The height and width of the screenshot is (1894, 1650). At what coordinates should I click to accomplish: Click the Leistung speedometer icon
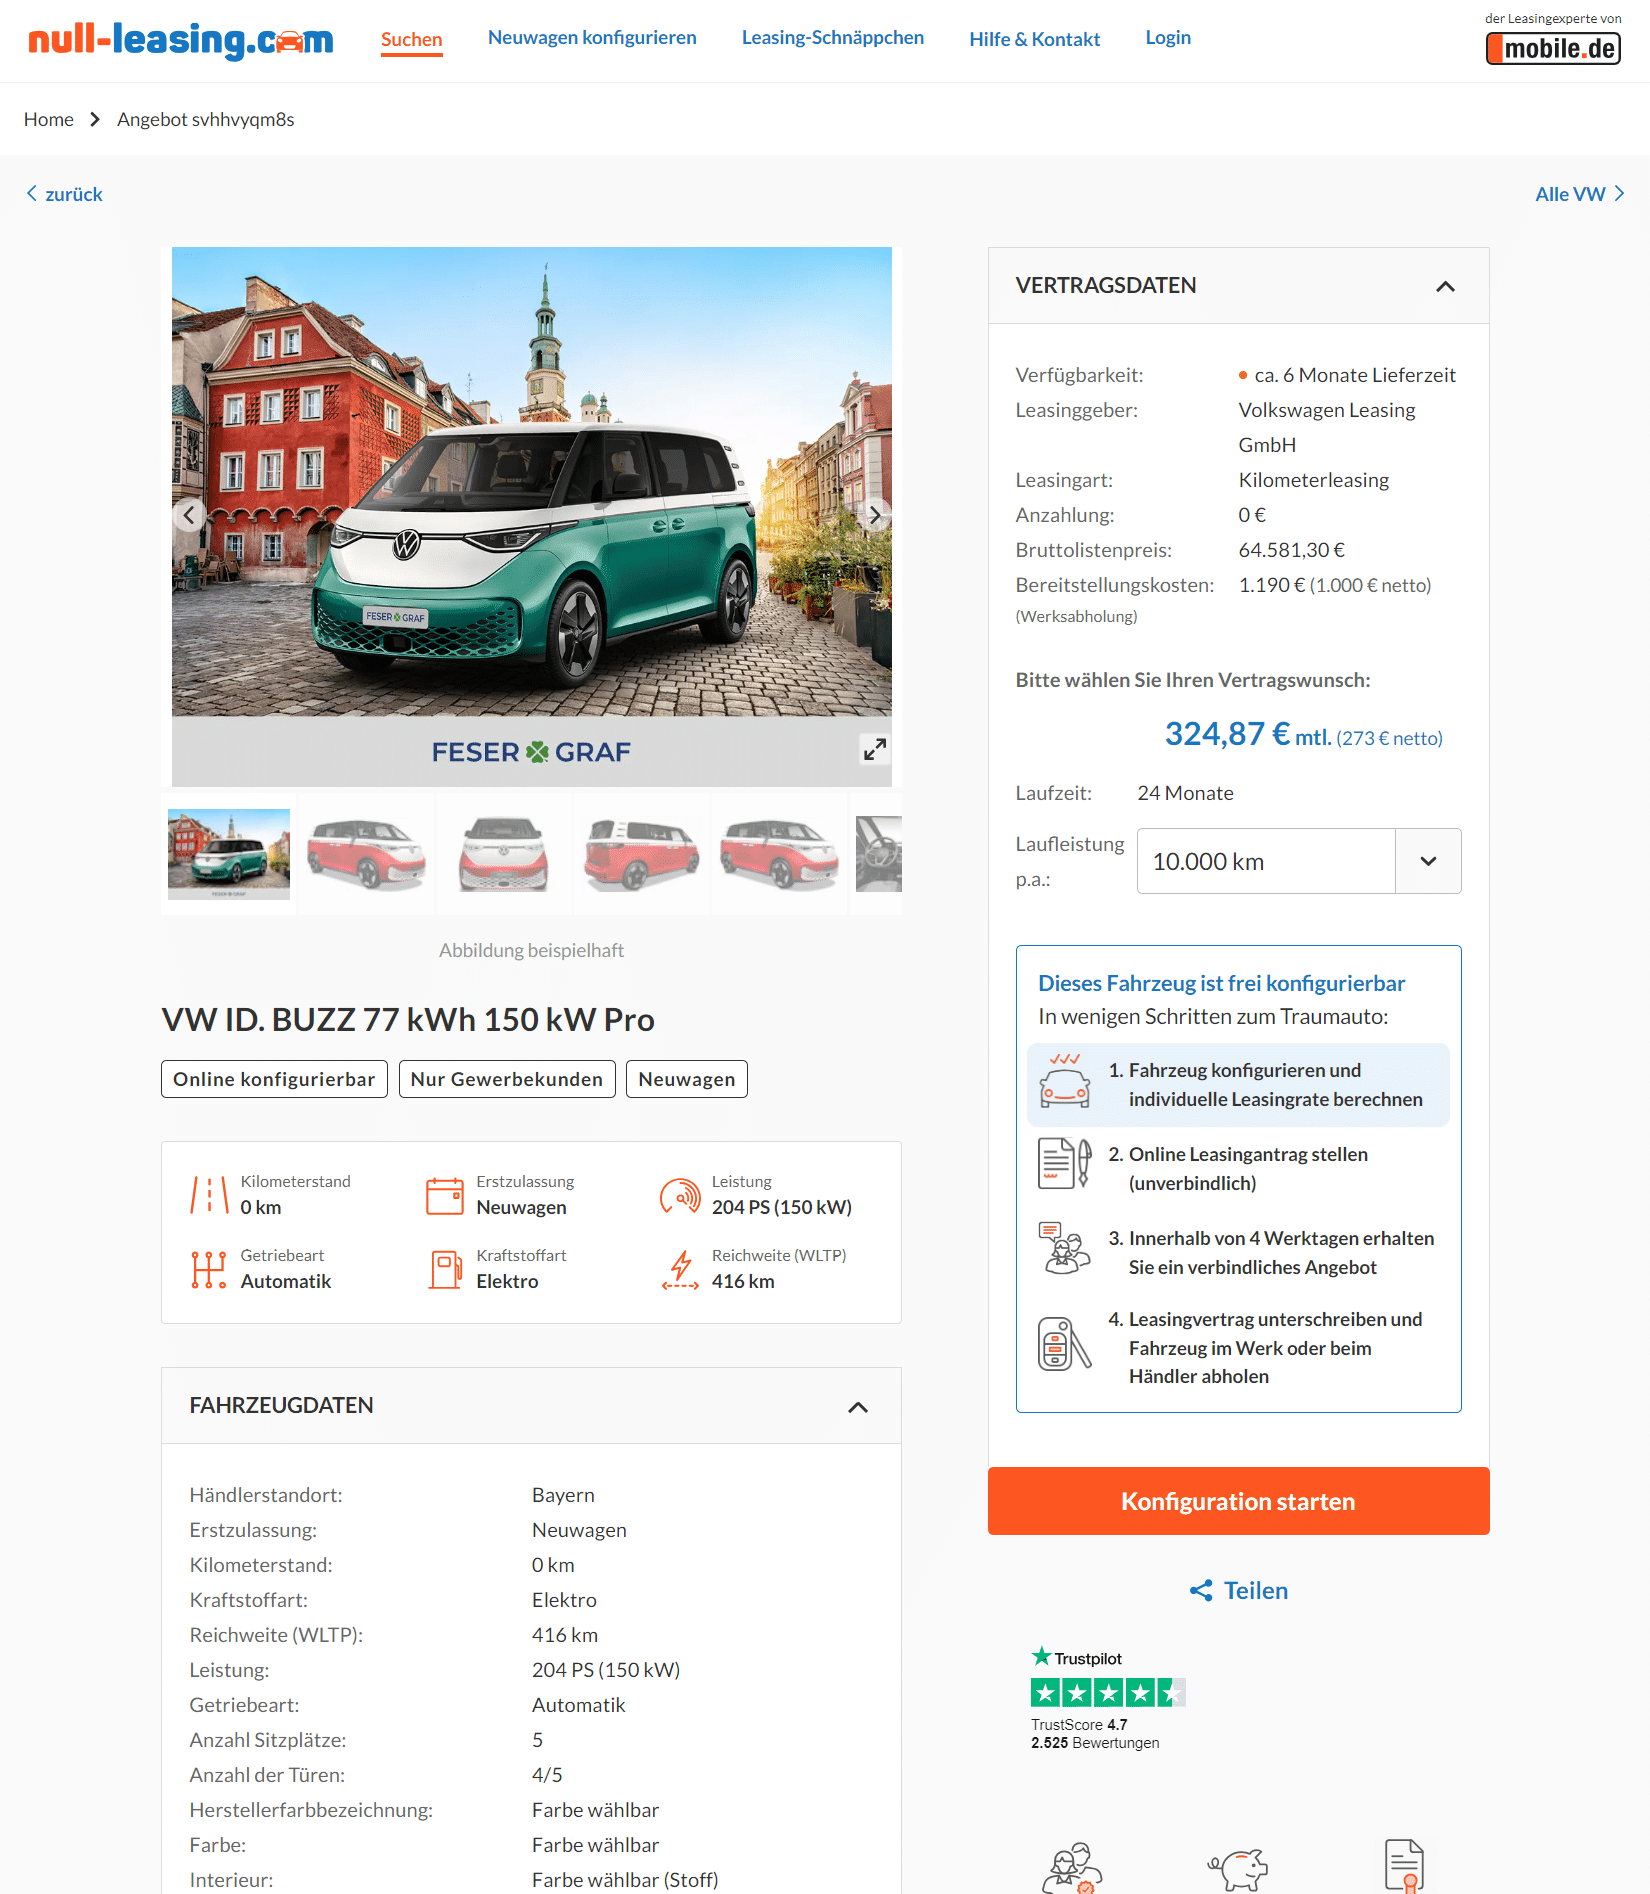pos(681,1195)
